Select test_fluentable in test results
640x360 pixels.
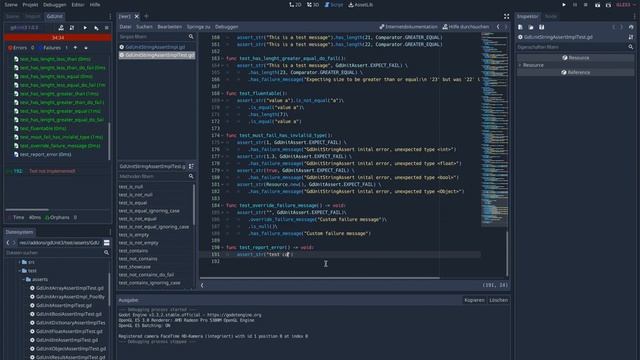[43, 128]
